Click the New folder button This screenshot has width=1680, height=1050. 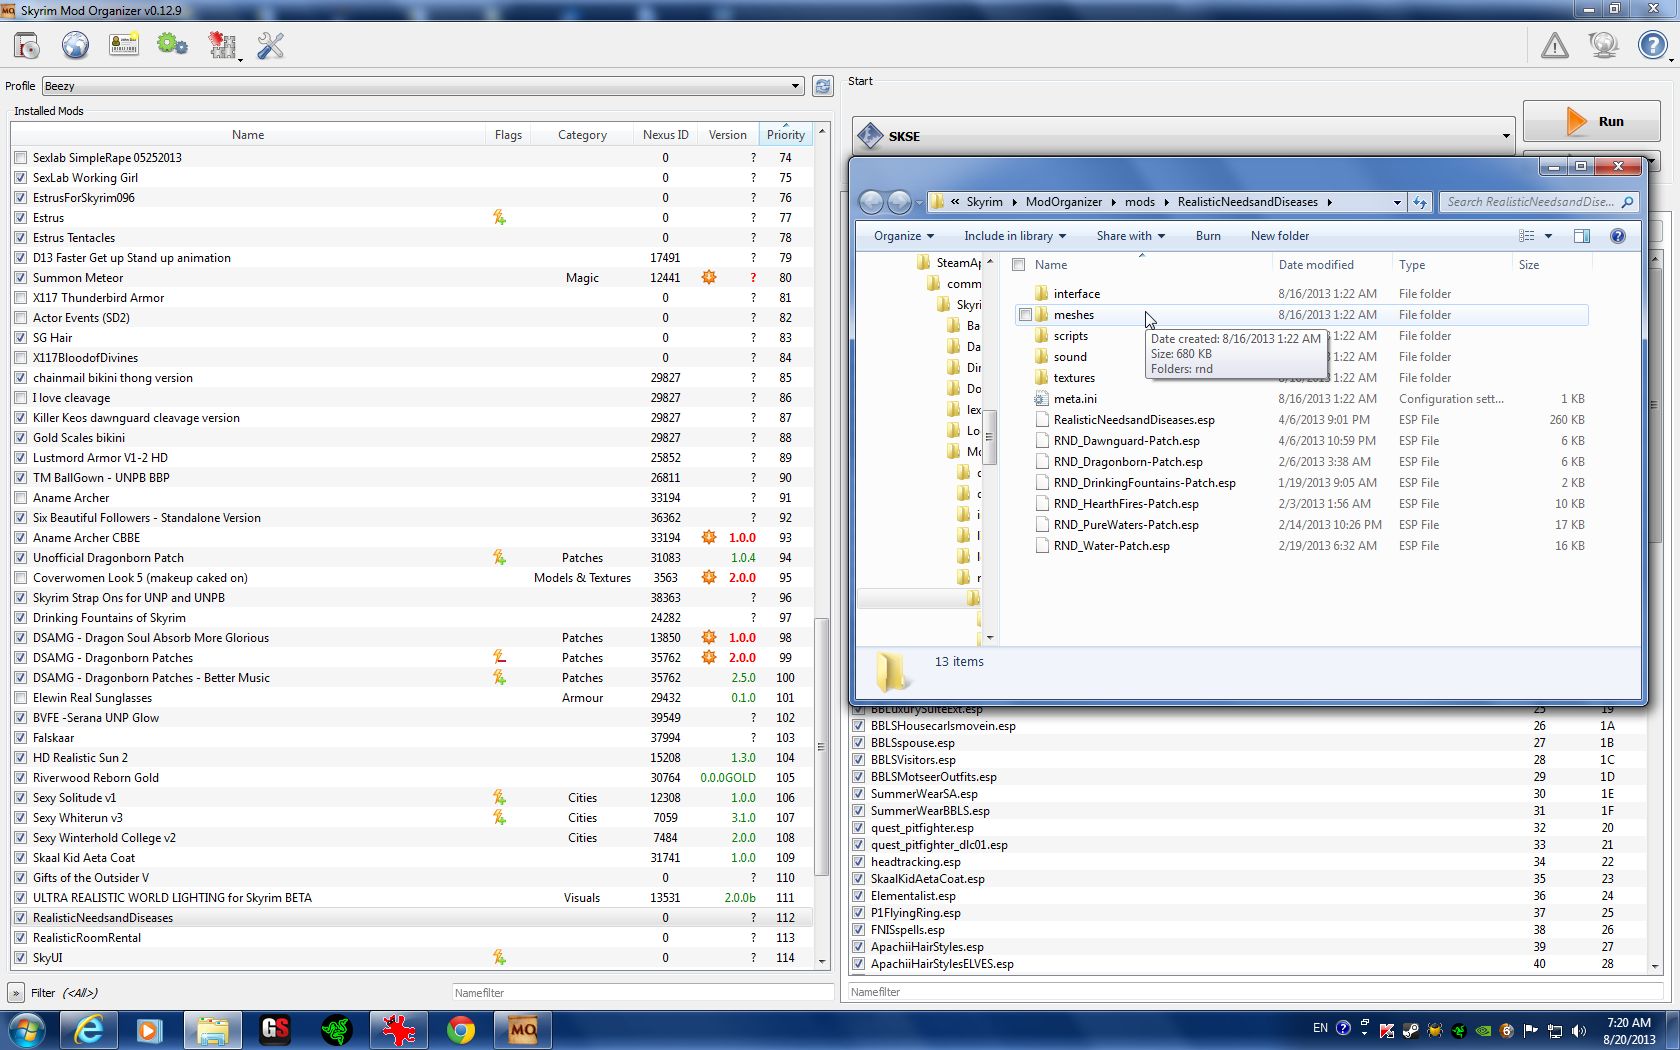pyautogui.click(x=1279, y=236)
